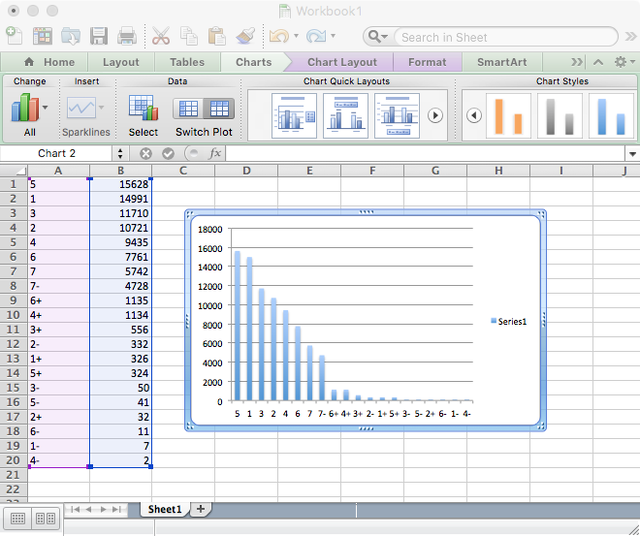This screenshot has width=640, height=536.
Task: Select the Cut scissors icon
Action: click(161, 36)
